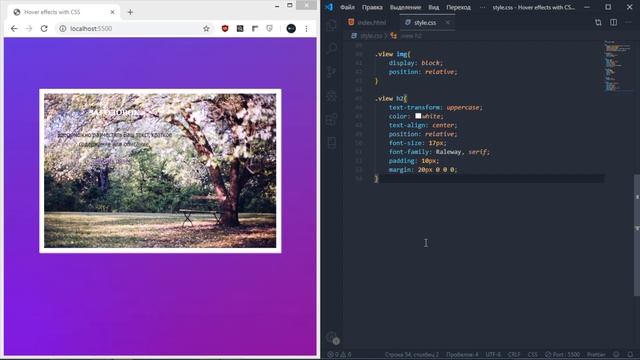
Task: Open the Chrome profile avatar
Action: [291, 29]
